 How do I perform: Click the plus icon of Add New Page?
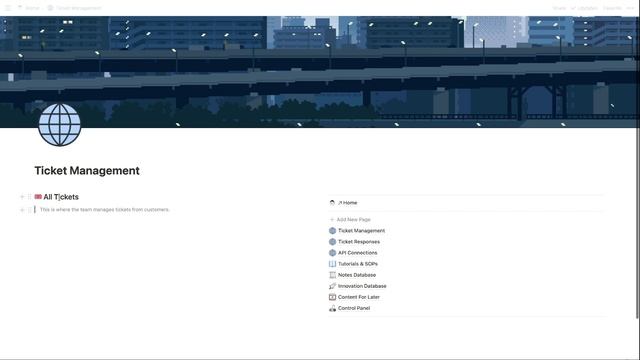pos(332,220)
